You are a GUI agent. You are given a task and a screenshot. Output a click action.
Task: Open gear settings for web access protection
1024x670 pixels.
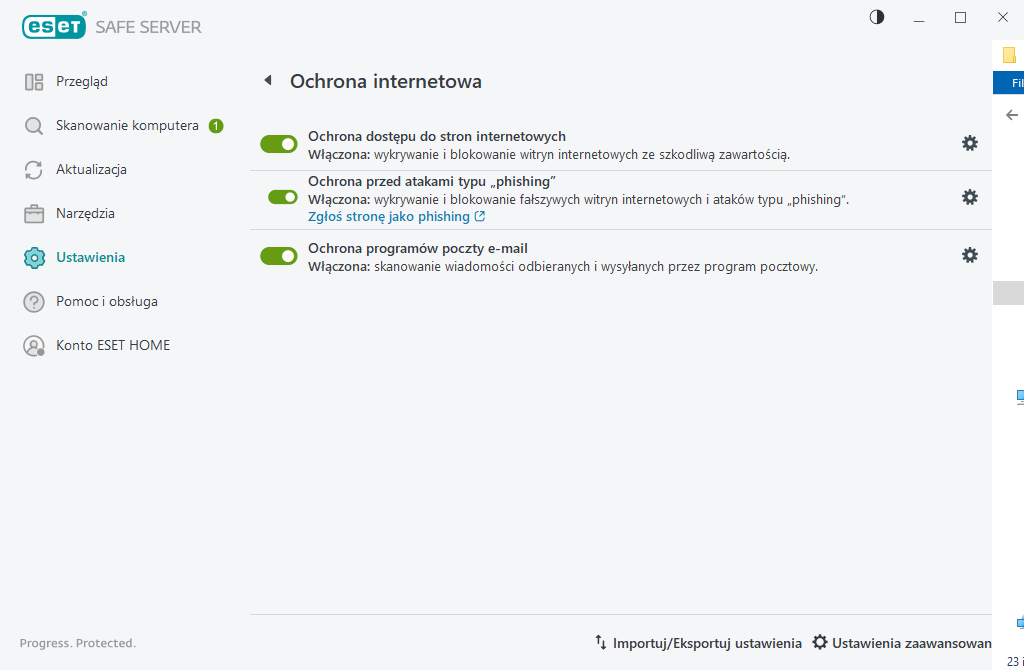tap(969, 143)
